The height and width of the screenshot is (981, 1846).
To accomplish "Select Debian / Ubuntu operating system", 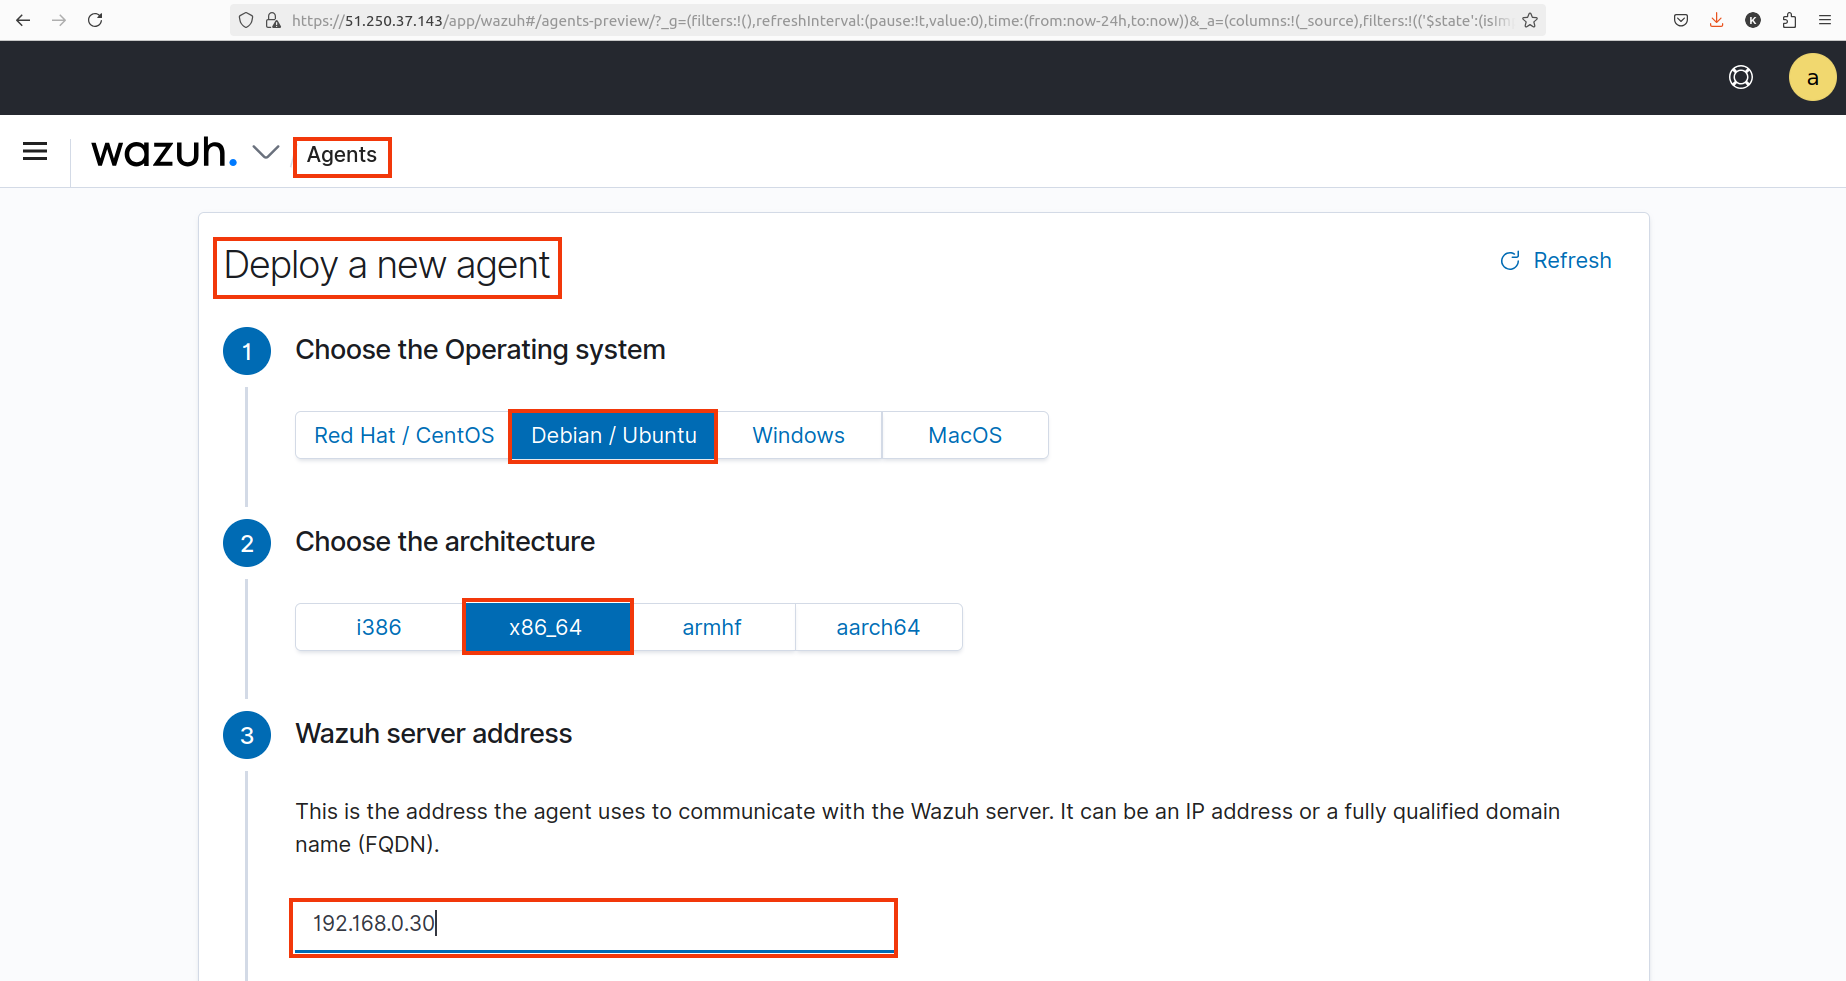I will 613,435.
